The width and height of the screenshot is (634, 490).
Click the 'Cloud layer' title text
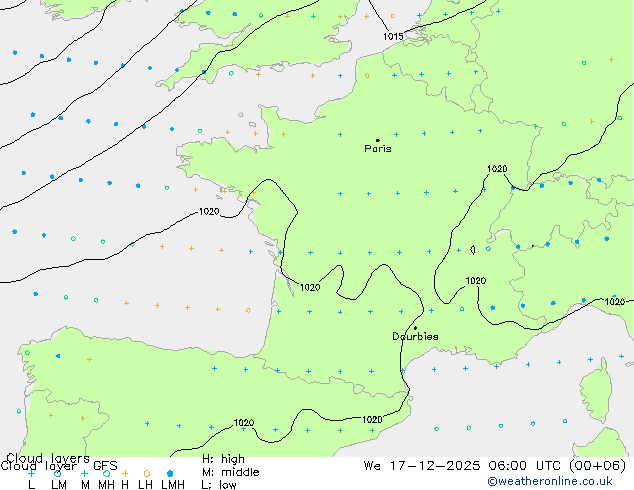(x=38, y=466)
